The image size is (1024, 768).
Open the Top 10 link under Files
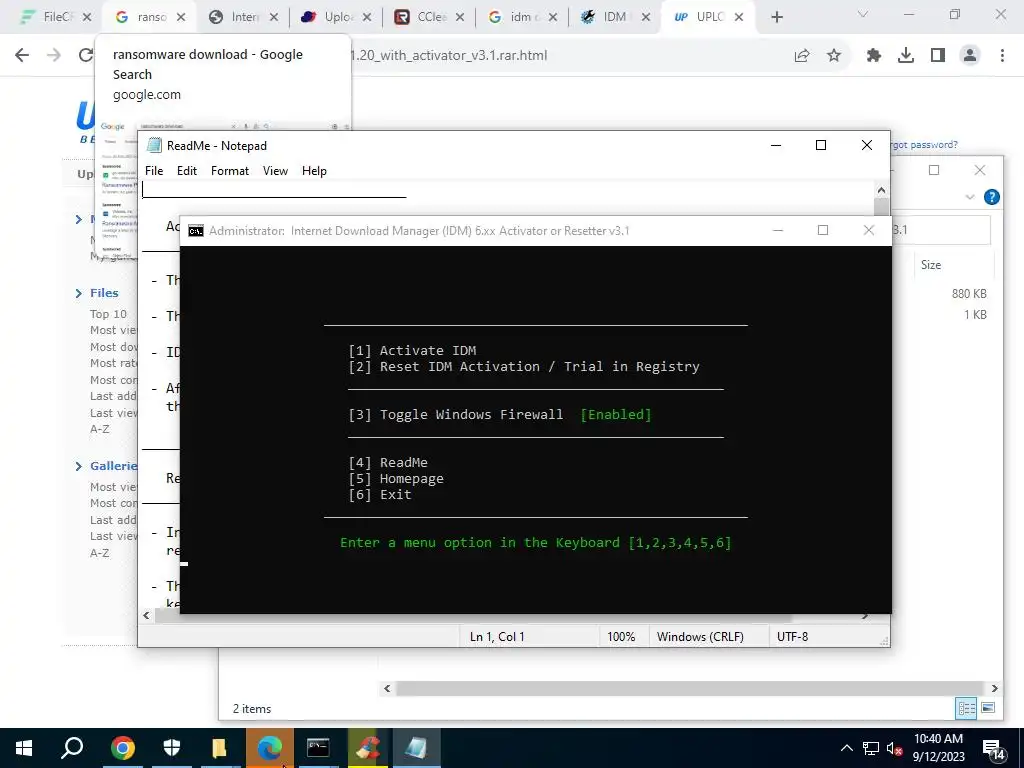108,314
